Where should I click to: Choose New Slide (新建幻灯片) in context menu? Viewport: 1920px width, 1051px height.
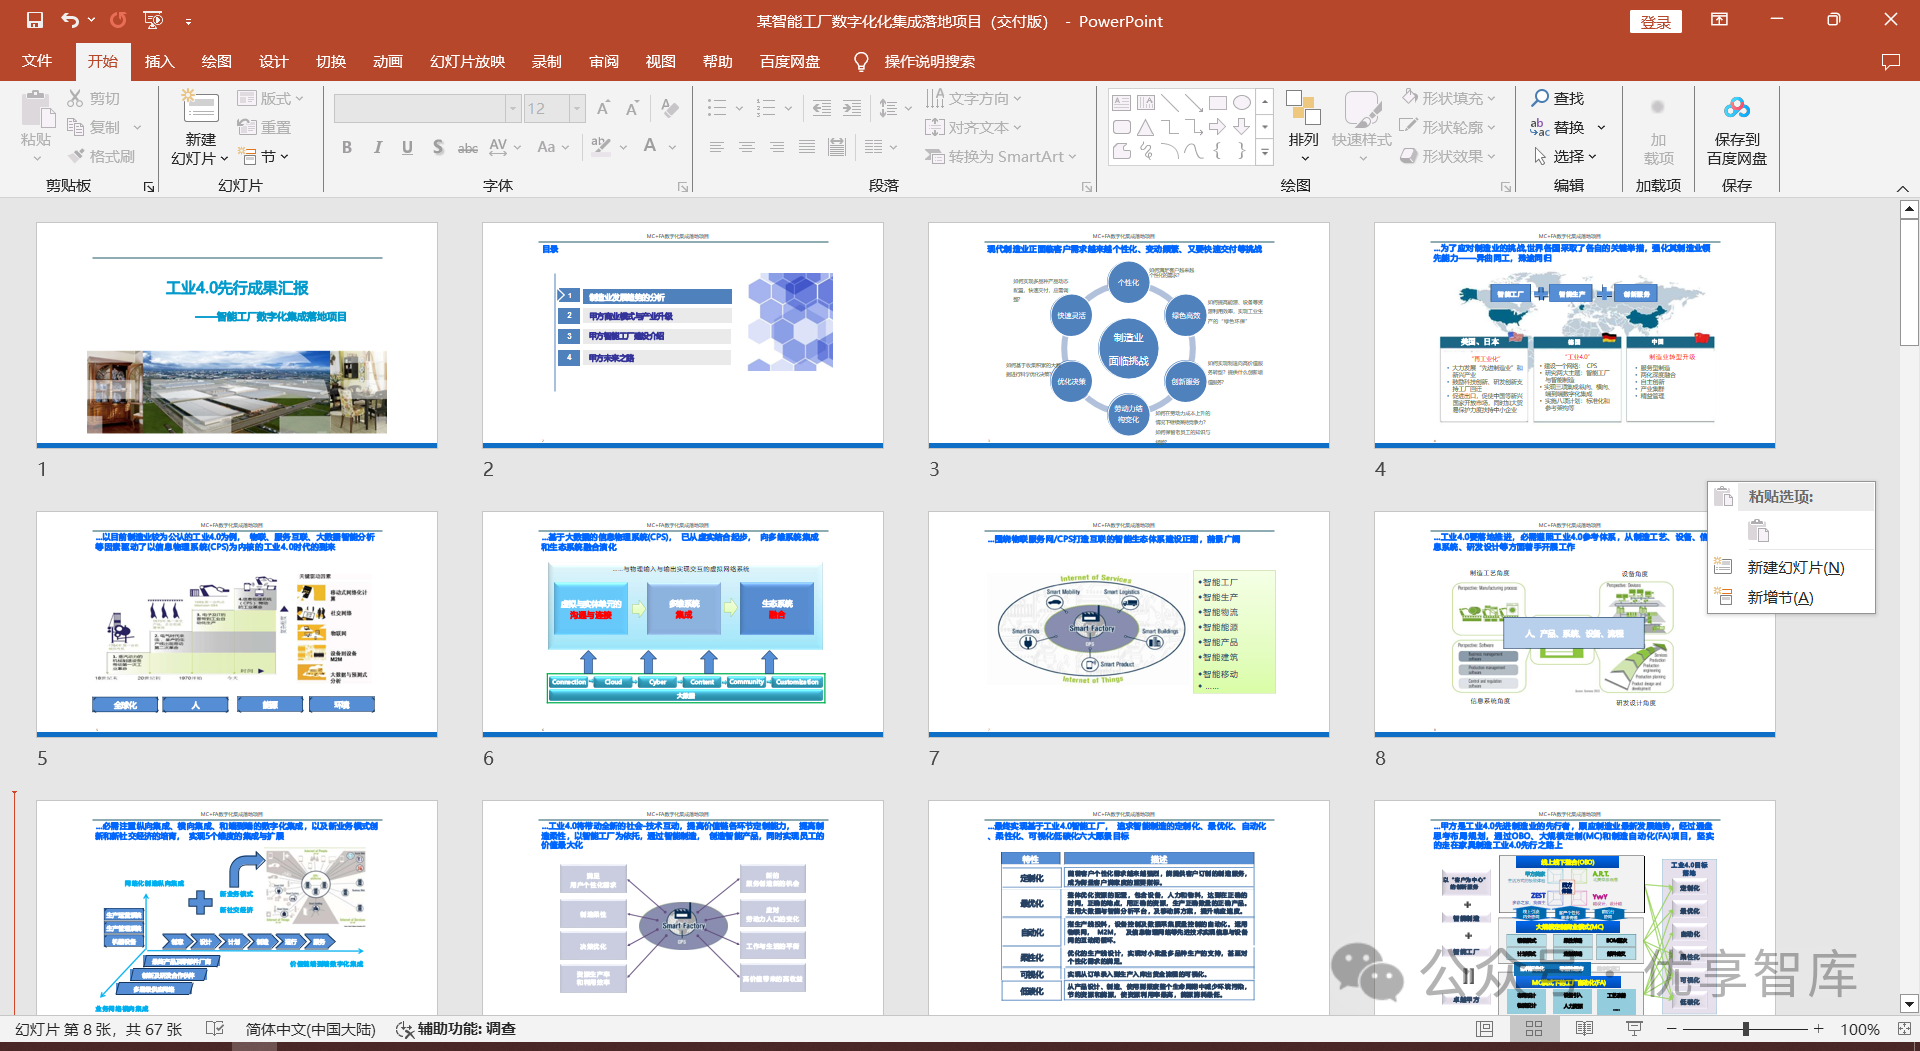tap(1792, 567)
